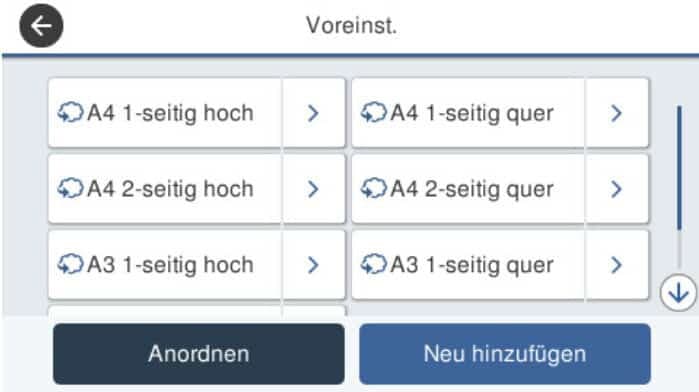Screen dimensions: 699x392
Task: Tap the Anordnen button
Action: click(x=199, y=354)
